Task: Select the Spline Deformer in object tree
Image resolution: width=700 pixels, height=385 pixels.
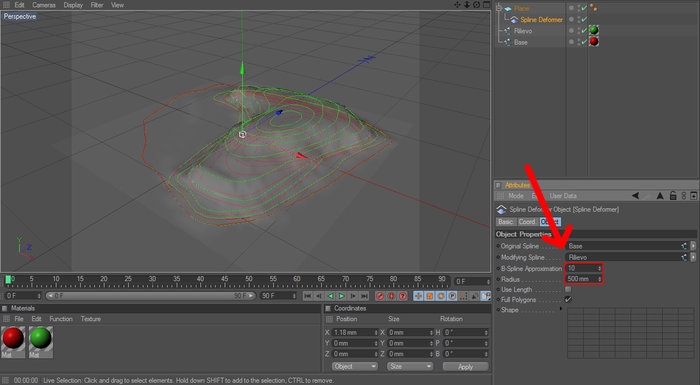Action: pyautogui.click(x=541, y=20)
